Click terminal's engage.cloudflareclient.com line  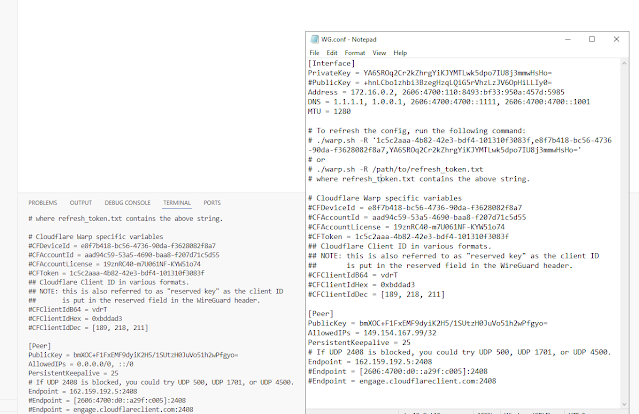pyautogui.click(x=111, y=409)
